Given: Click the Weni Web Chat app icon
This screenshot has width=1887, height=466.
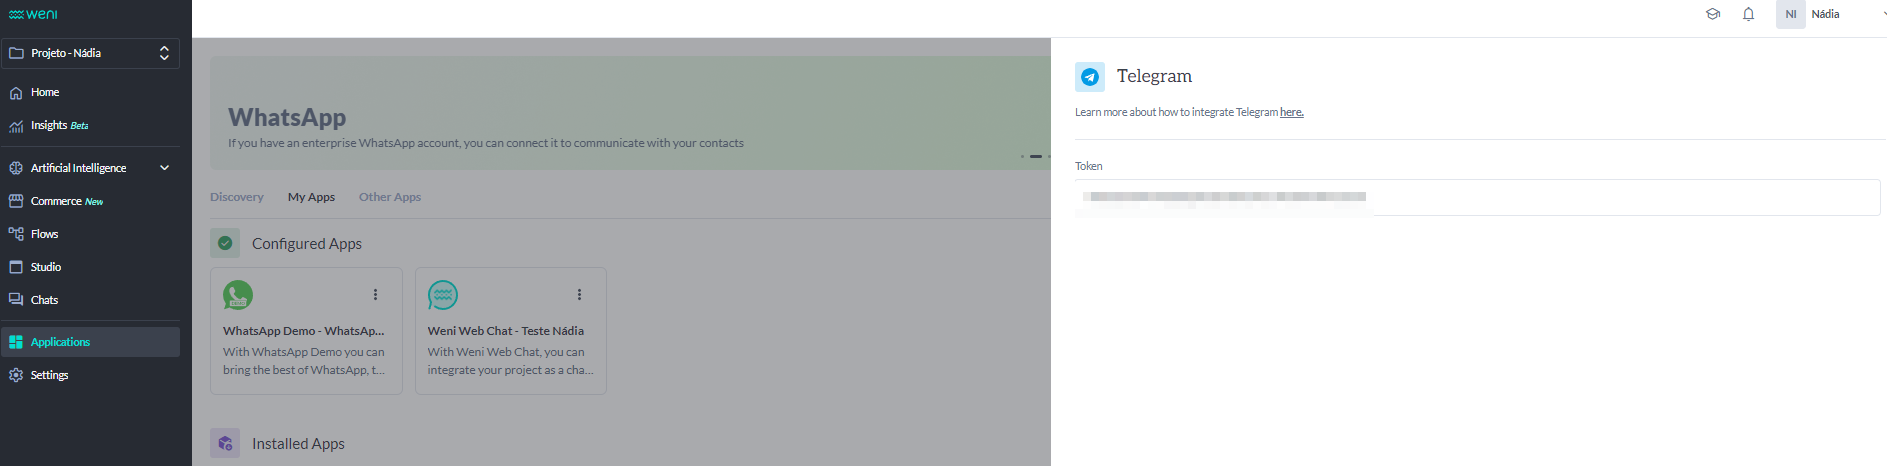Looking at the screenshot, I should [443, 295].
